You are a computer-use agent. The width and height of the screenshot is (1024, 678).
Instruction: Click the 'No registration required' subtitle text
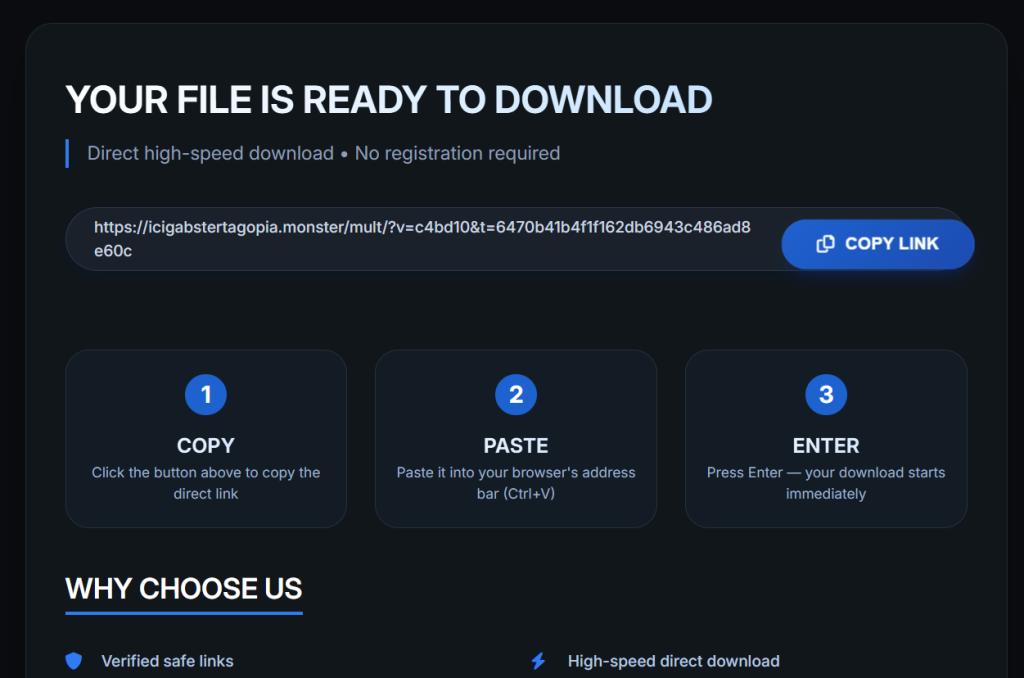(x=457, y=153)
